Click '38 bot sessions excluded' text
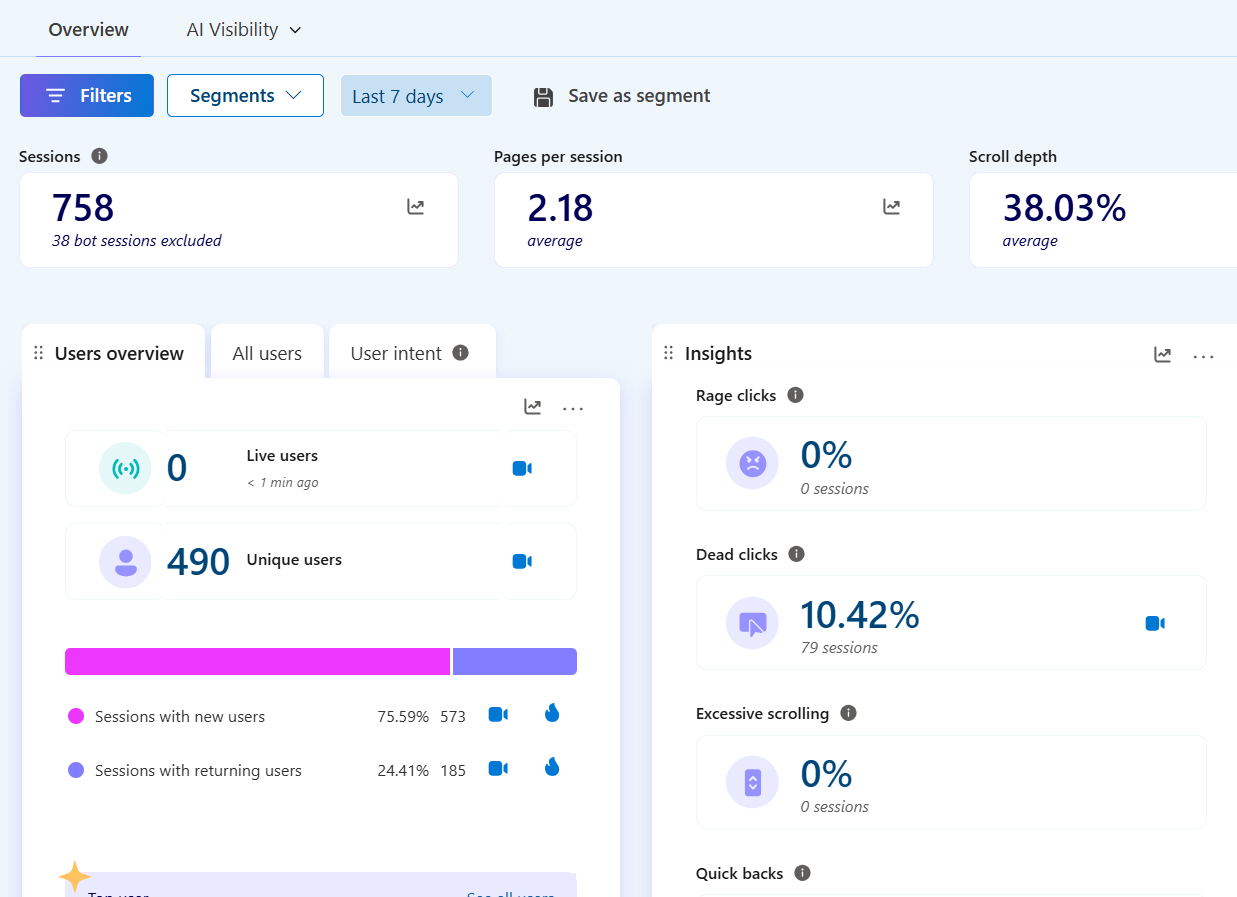This screenshot has width=1237, height=897. pos(137,241)
